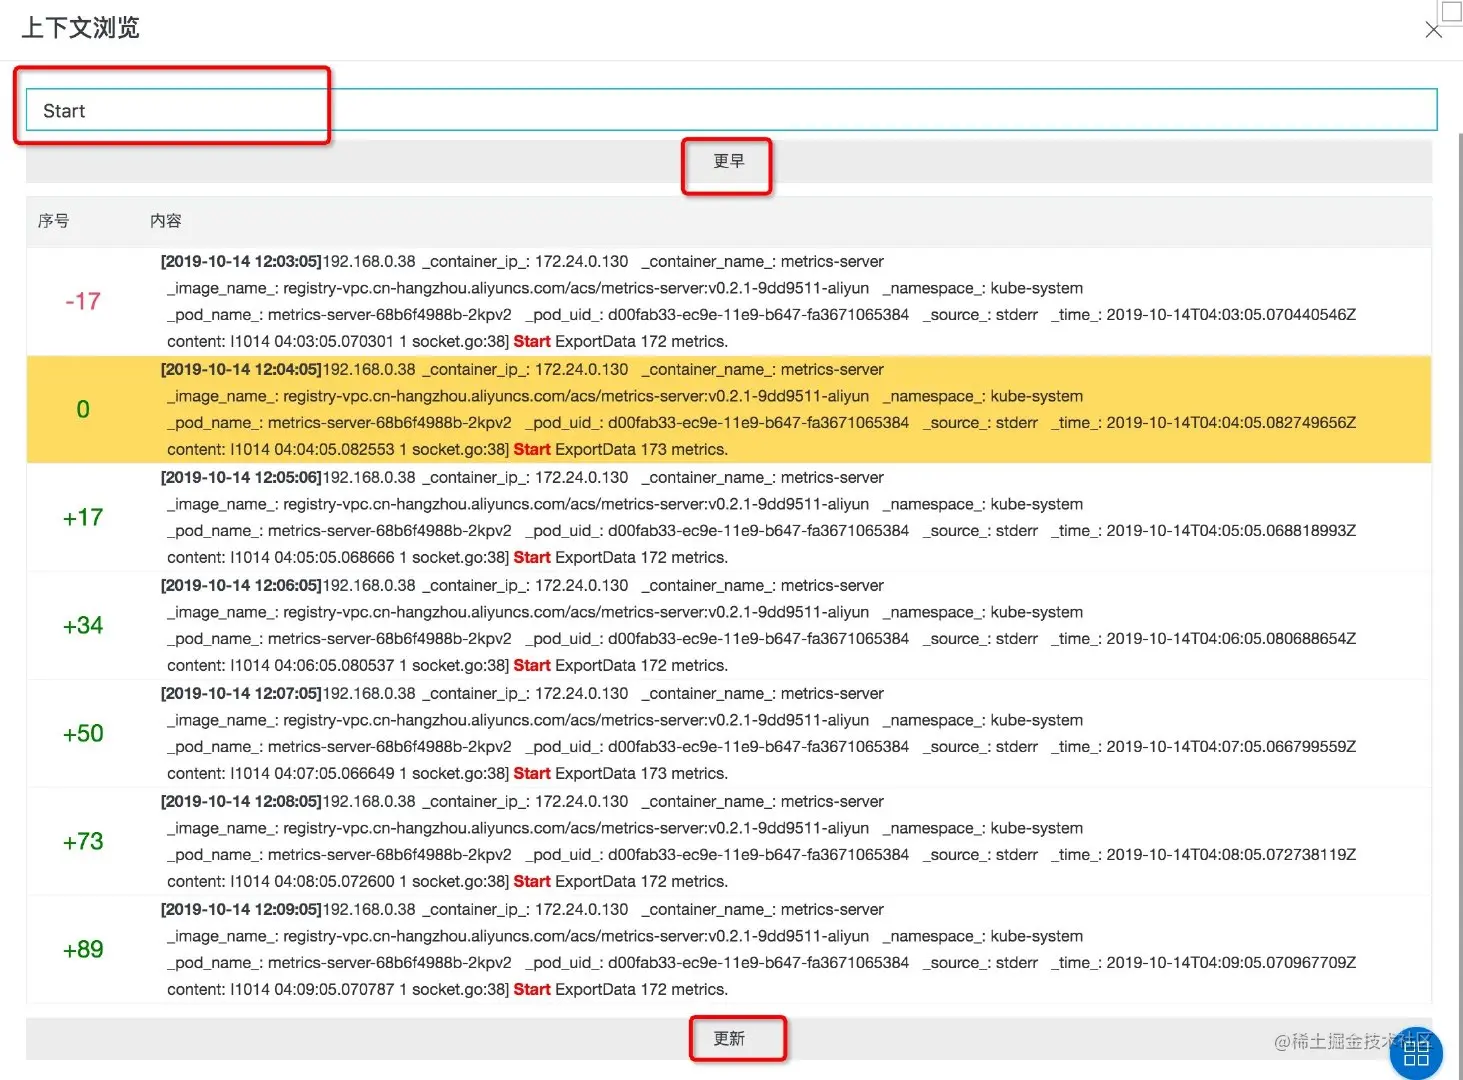Click _time_ value 2019-10-14T04:07:05.066799559Z
This screenshot has height=1080, width=1463.
pyautogui.click(x=1231, y=746)
